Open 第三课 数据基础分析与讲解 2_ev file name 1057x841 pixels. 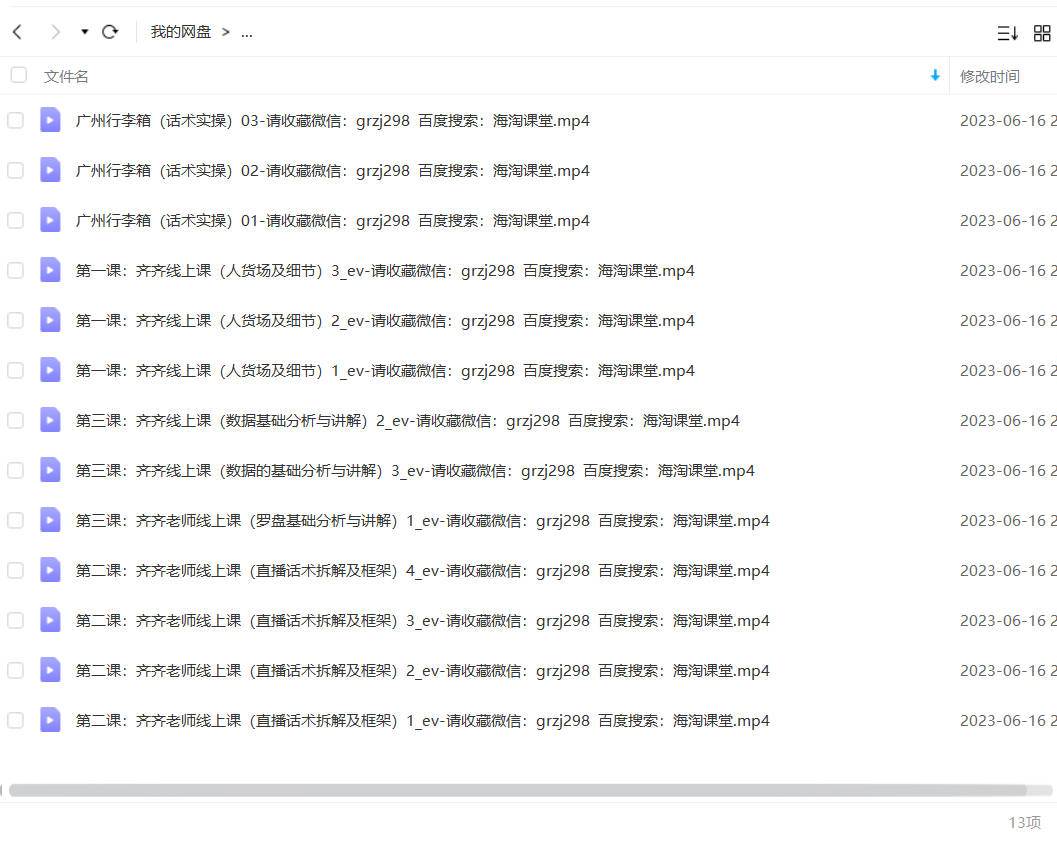(x=407, y=420)
